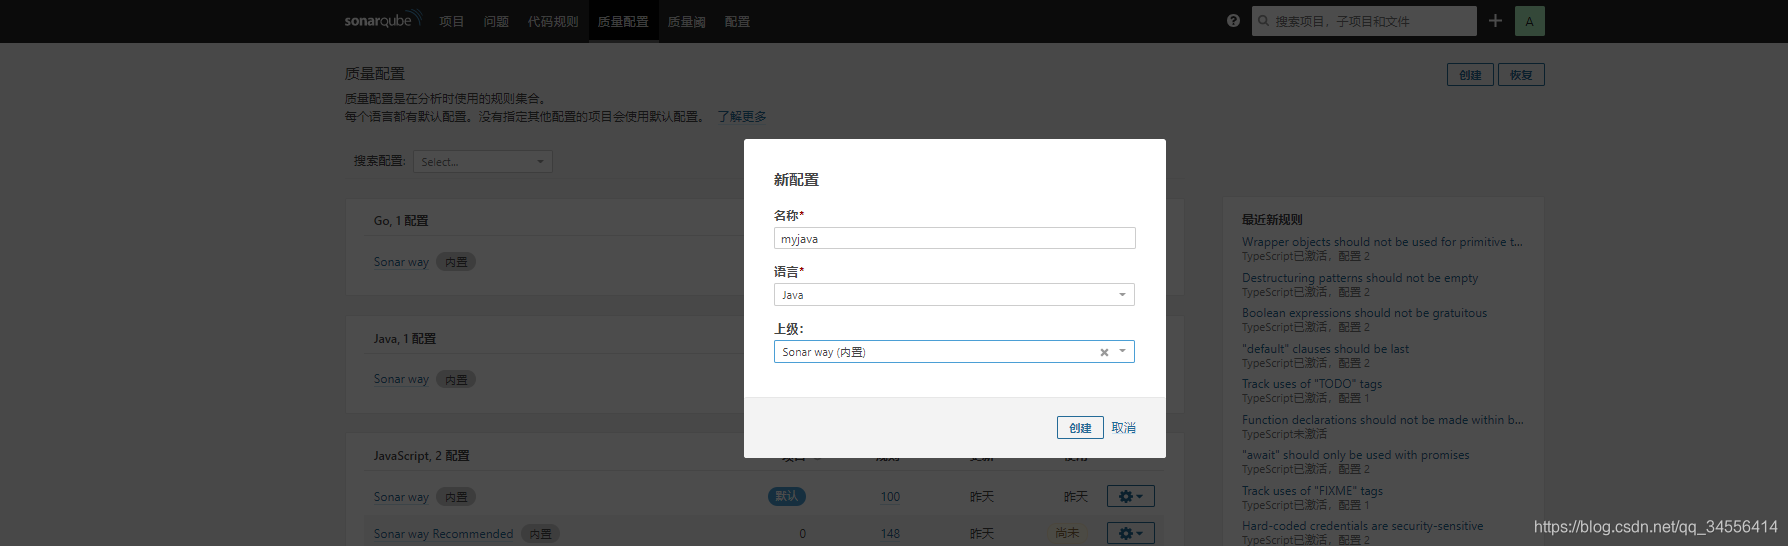
Task: Open Sonar way Recommended profile link
Action: [443, 534]
